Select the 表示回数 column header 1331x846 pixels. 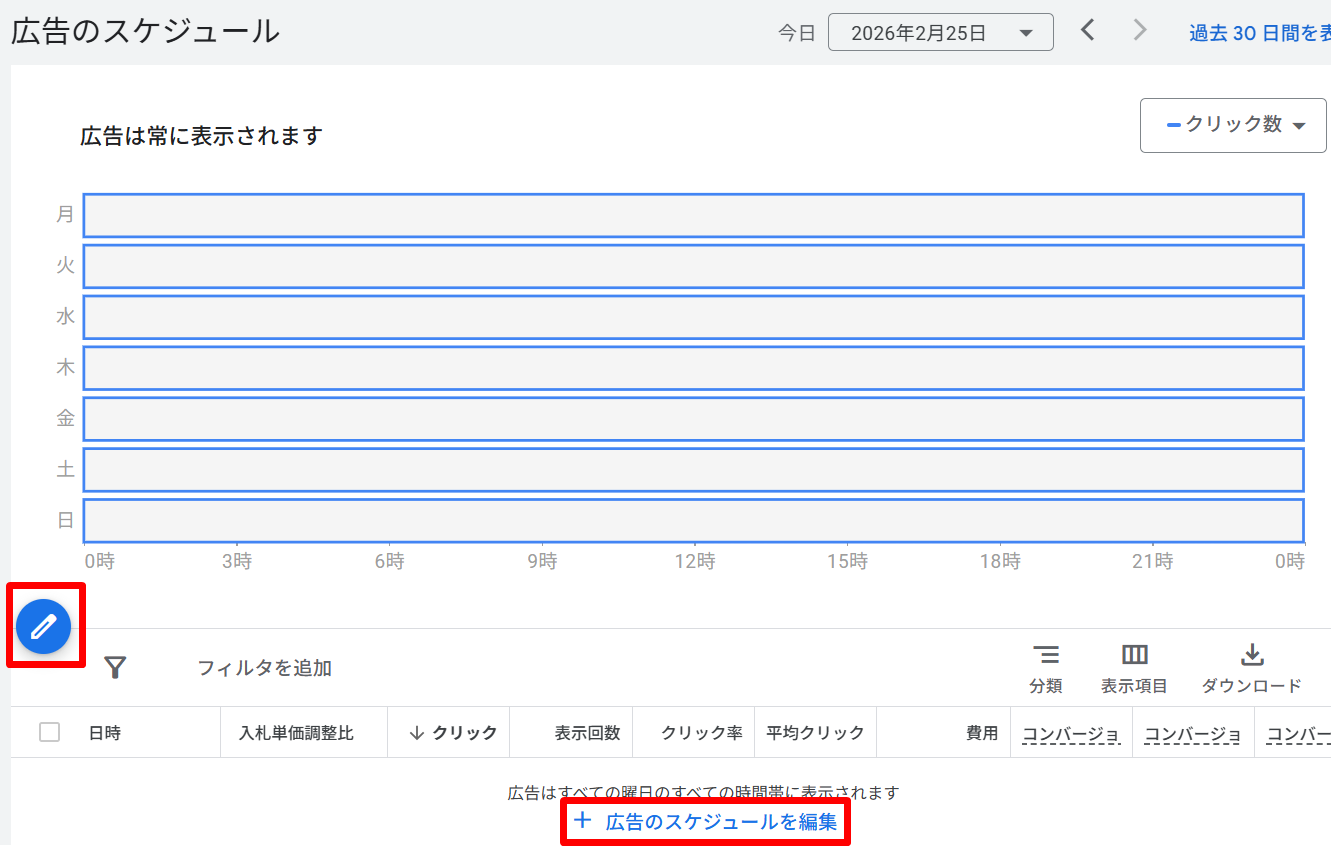[587, 733]
